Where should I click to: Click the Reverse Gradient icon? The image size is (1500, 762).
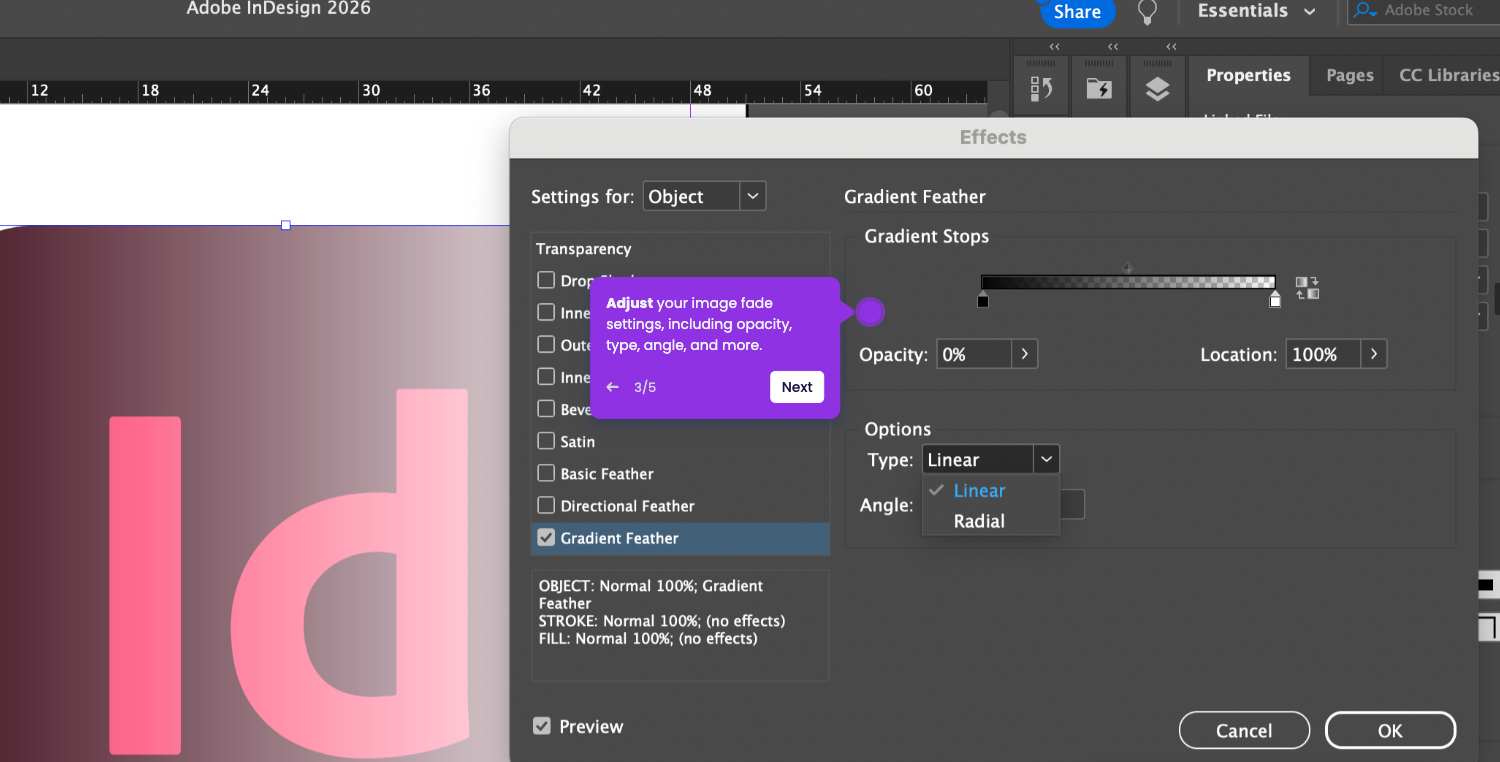pos(1307,288)
